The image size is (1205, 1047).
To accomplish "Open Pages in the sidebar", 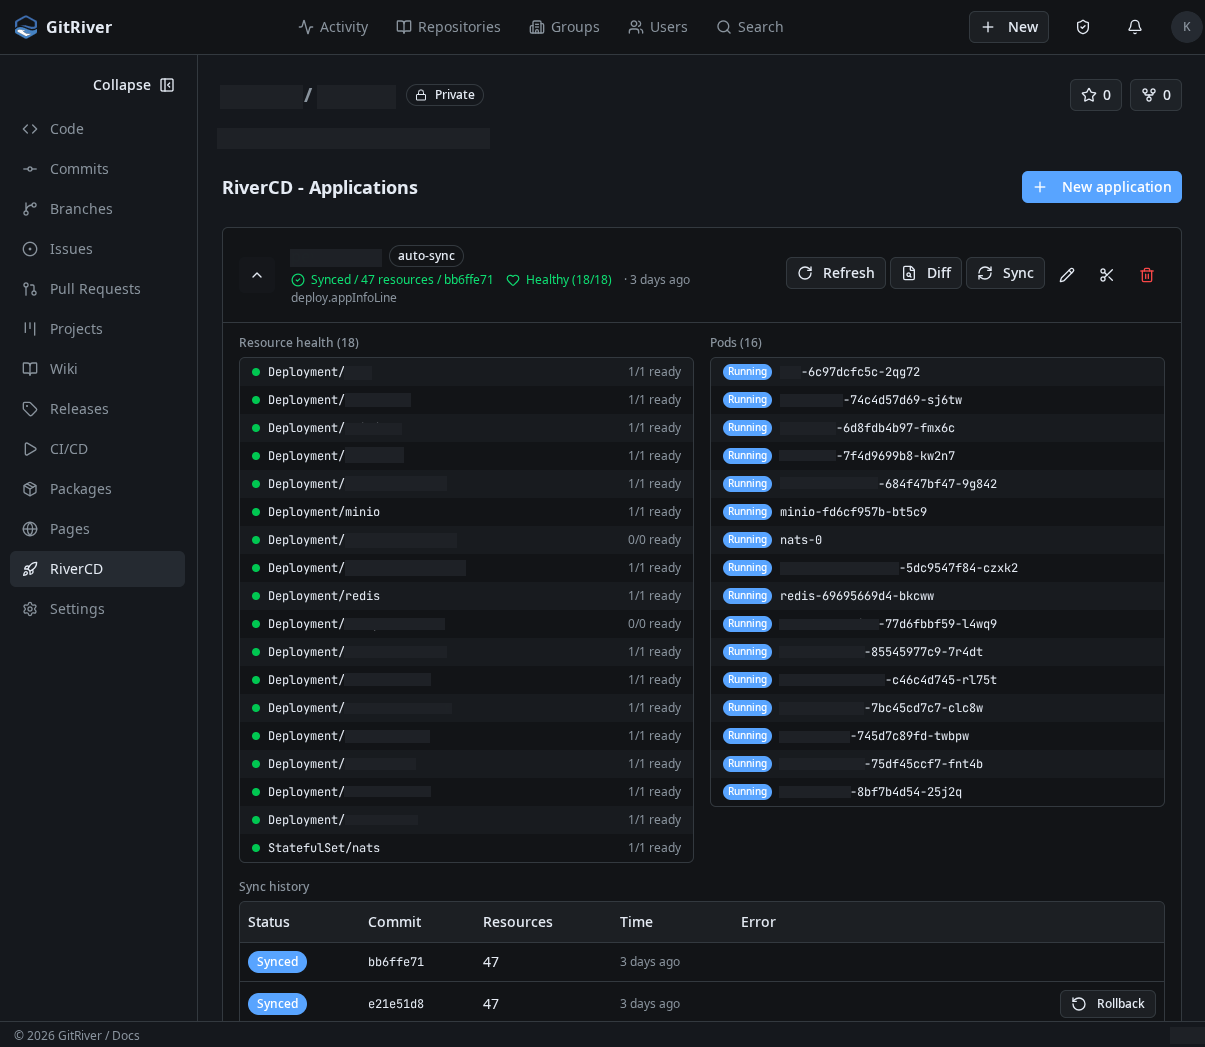I will 97,529.
